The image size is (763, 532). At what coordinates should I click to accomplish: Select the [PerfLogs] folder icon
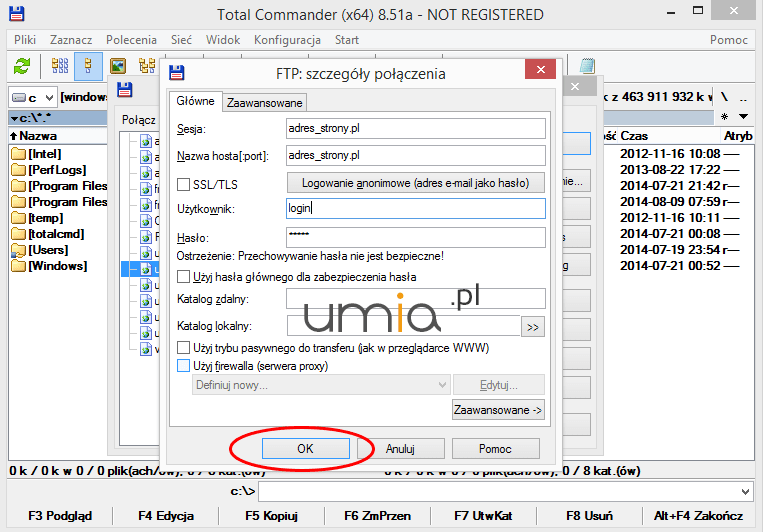(x=18, y=170)
